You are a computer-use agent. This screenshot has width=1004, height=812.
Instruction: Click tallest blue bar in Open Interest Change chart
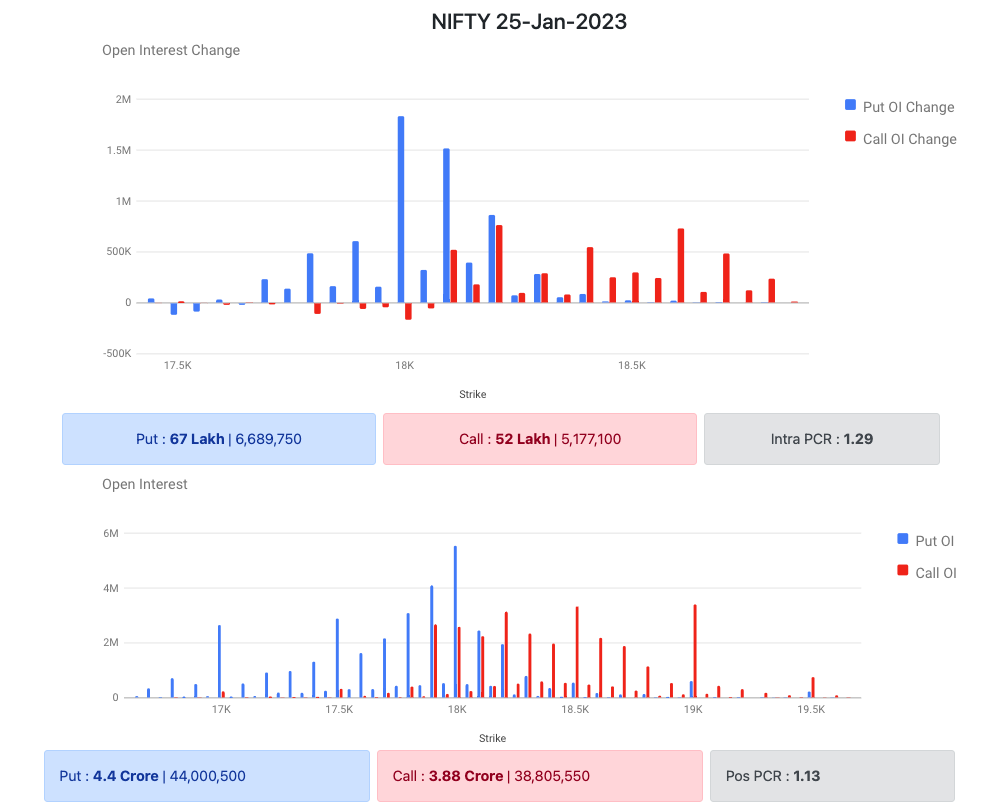click(401, 210)
